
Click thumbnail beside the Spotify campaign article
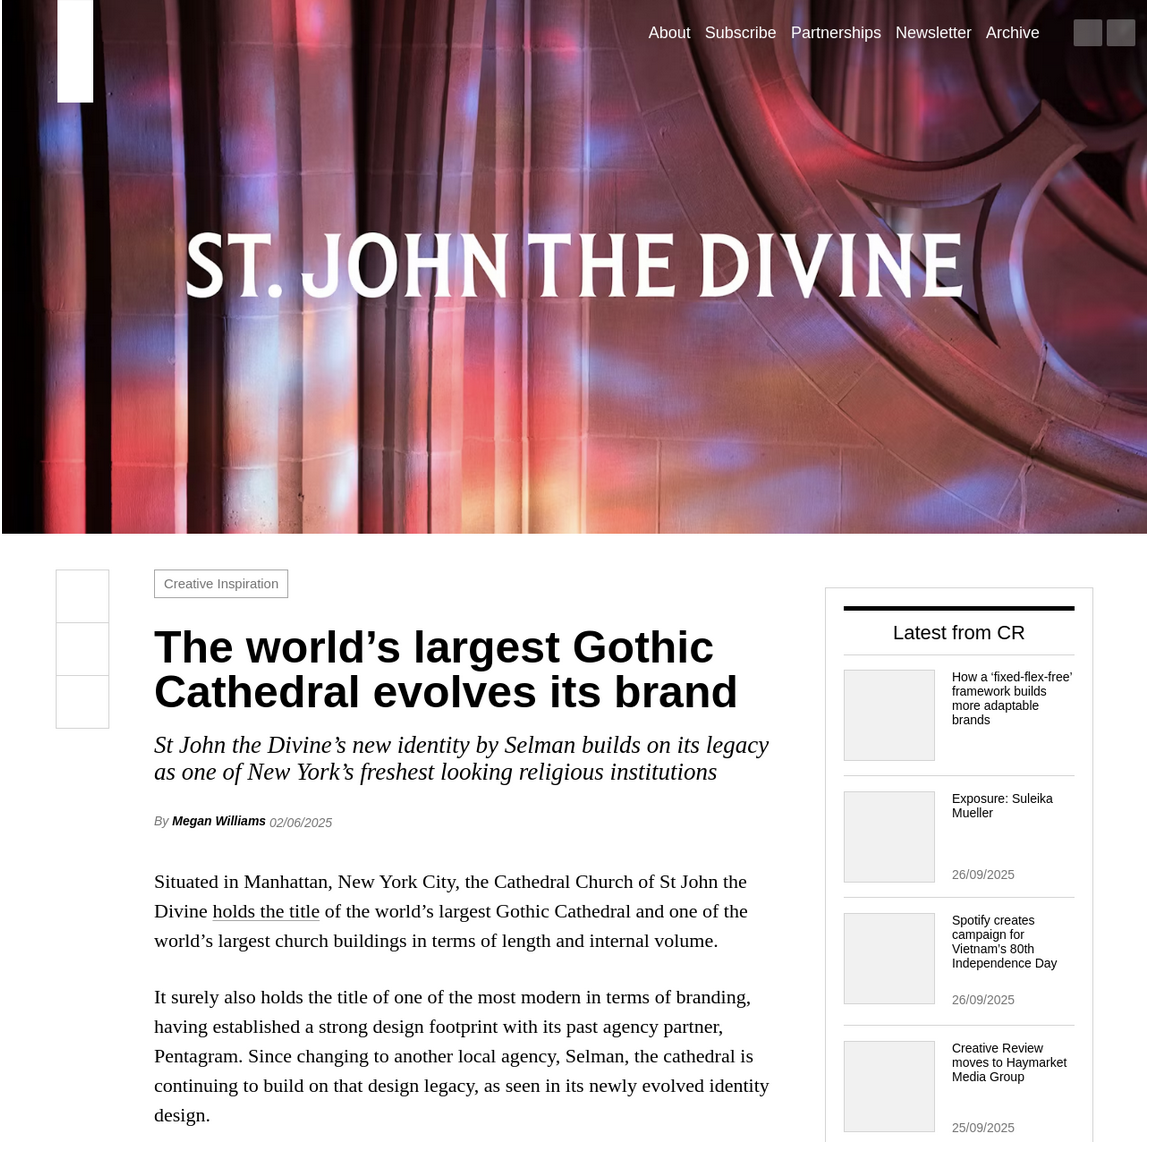[888, 958]
